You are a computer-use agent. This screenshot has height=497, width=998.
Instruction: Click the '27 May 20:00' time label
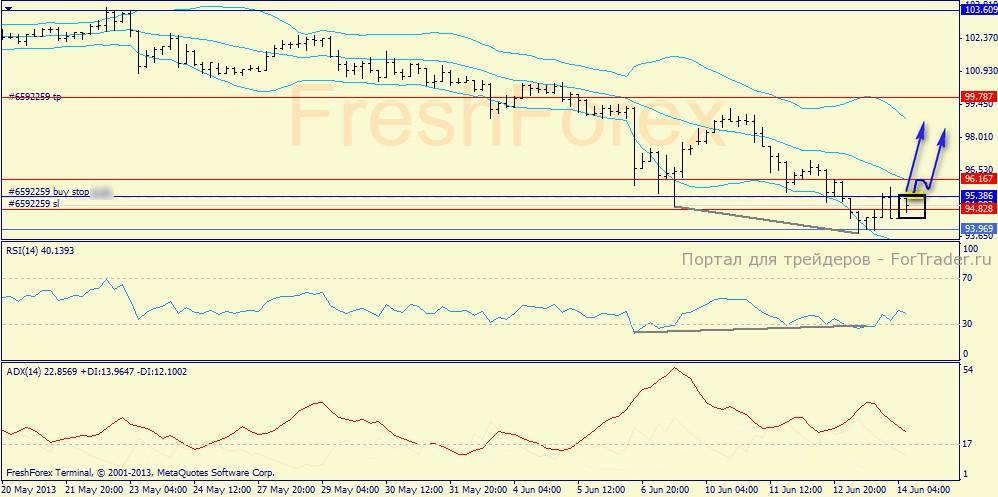pyautogui.click(x=284, y=490)
